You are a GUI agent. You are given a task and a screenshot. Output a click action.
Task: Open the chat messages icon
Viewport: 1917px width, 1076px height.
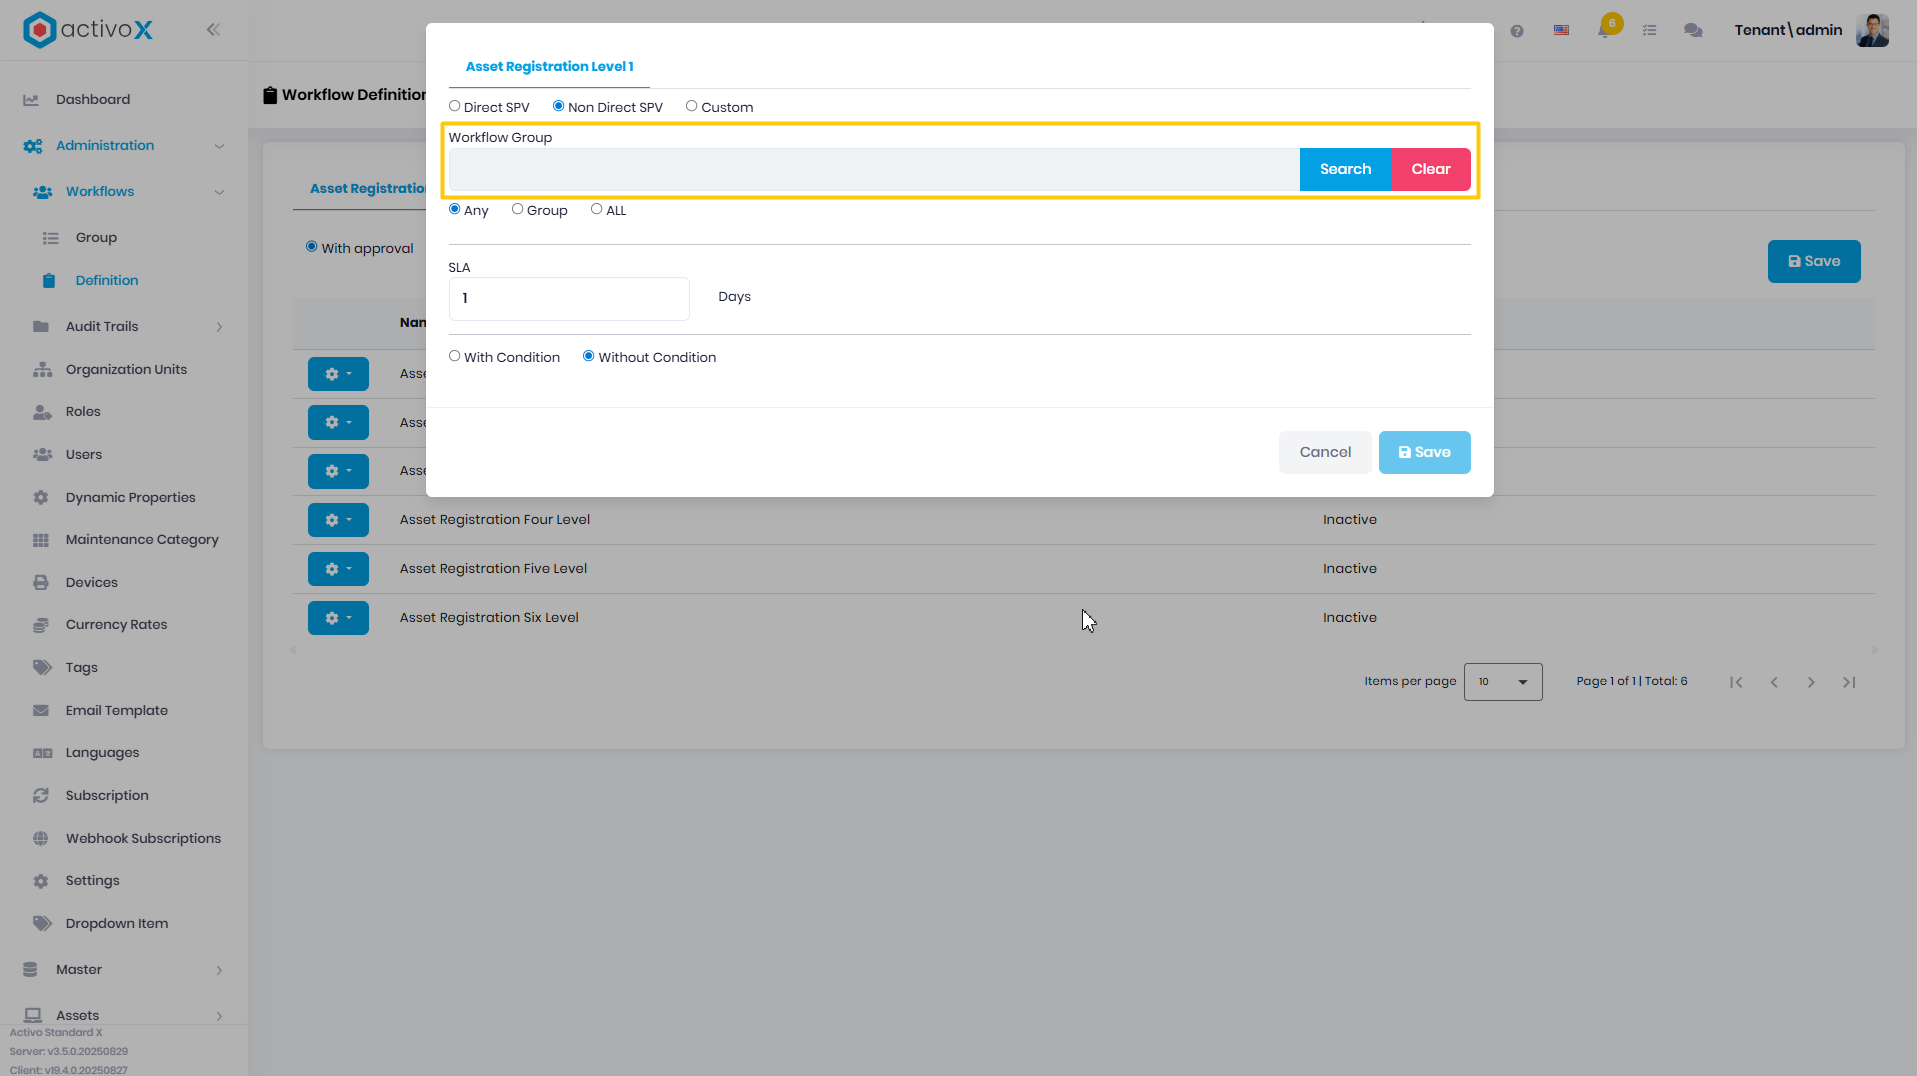point(1693,31)
